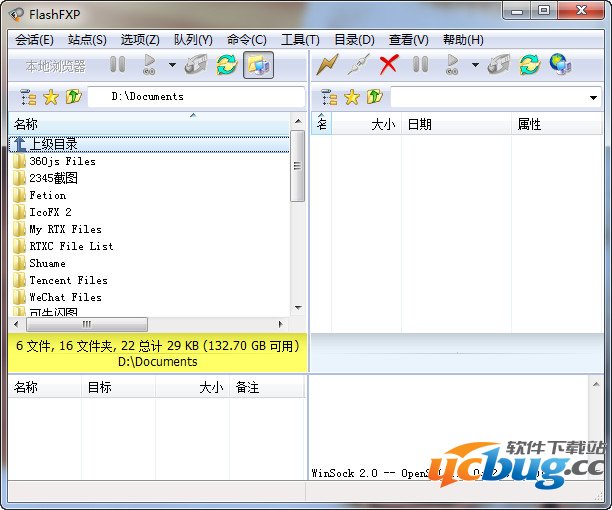Open the remote transfer arrow dropdown
This screenshot has height=510, width=612.
click(x=475, y=66)
